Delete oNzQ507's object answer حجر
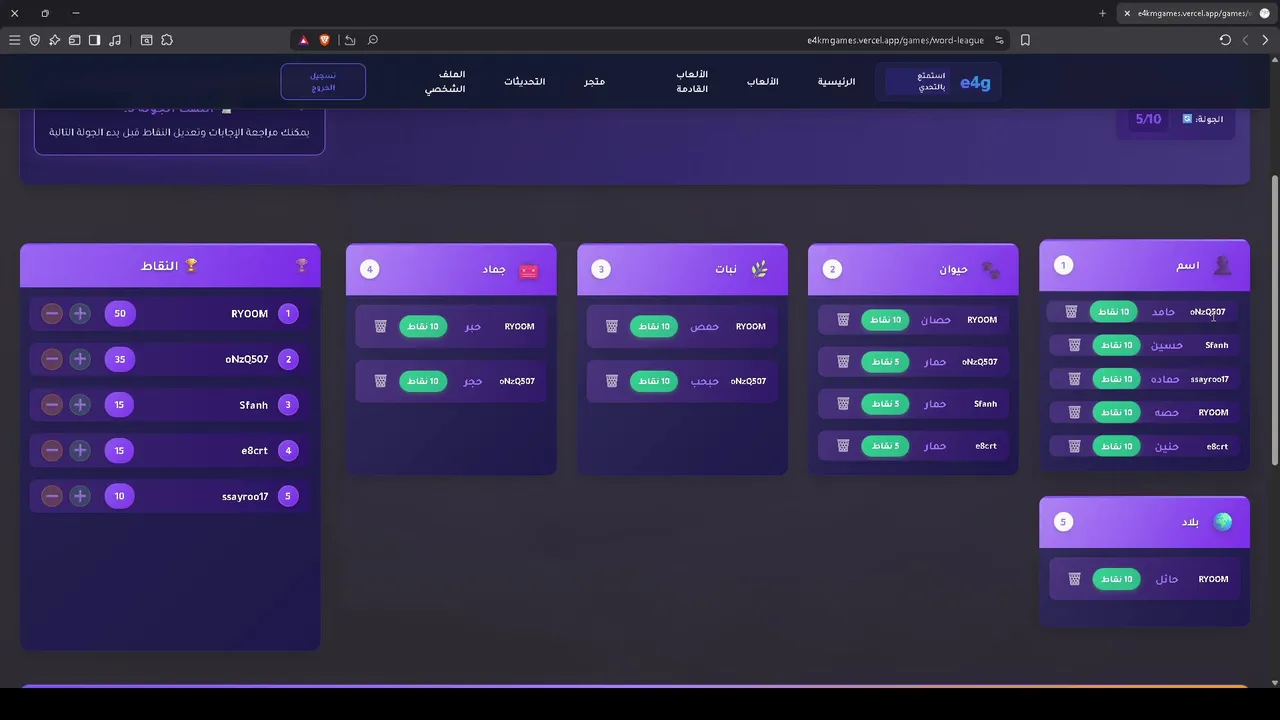1280x720 pixels. click(381, 381)
